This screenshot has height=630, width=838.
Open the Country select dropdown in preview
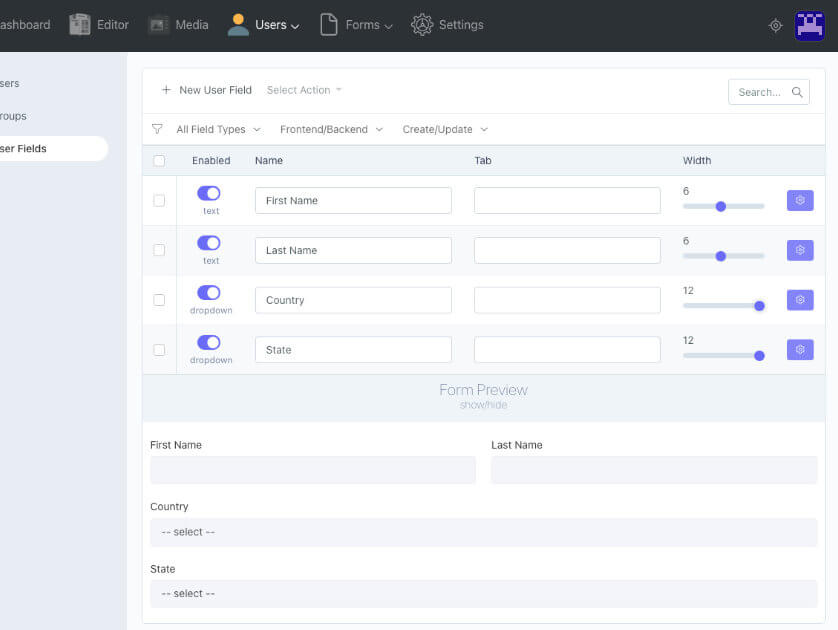click(484, 532)
